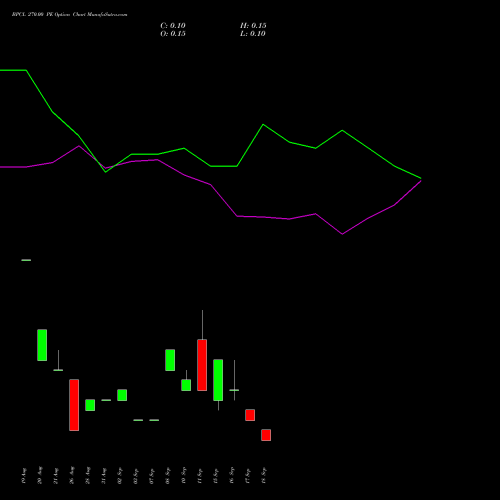
Task: Click the last red candle for 18 Sep
Action: 266,435
